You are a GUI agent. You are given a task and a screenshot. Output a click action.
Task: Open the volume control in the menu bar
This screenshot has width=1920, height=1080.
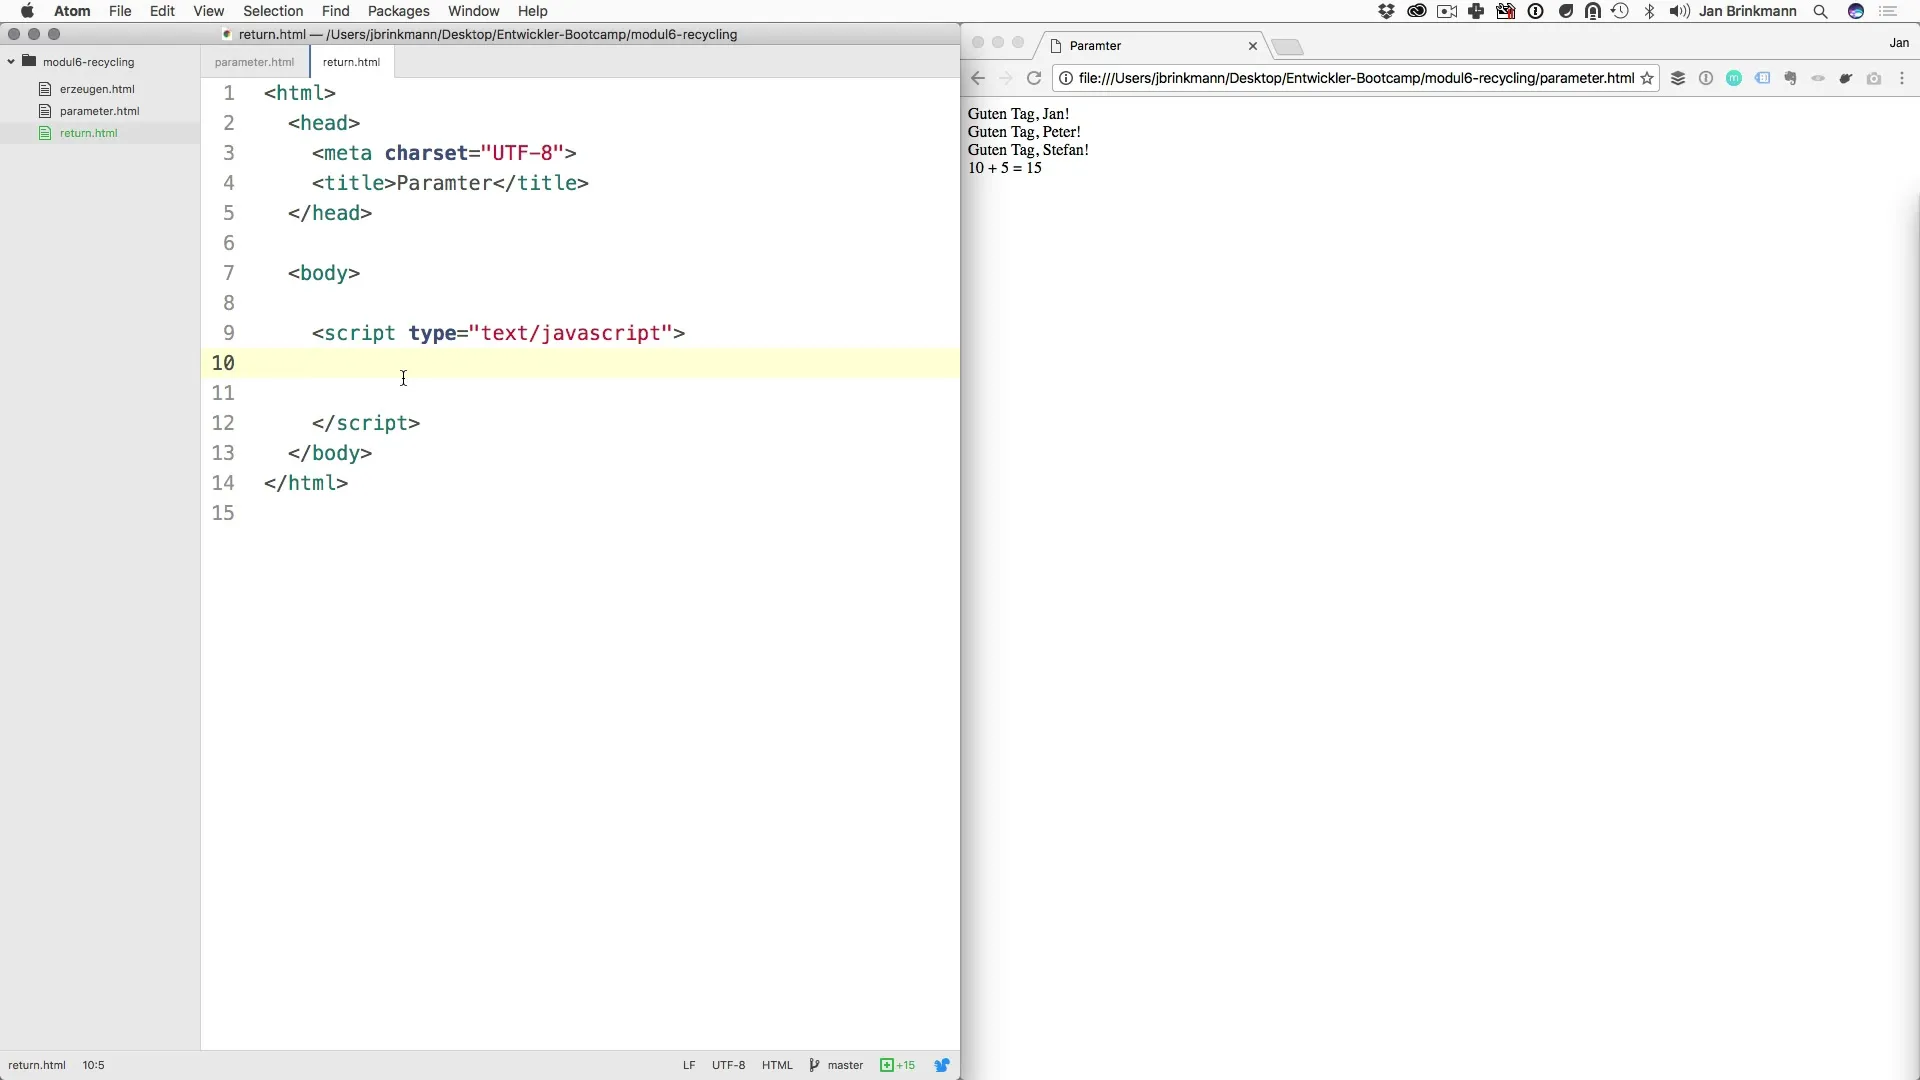tap(1679, 11)
